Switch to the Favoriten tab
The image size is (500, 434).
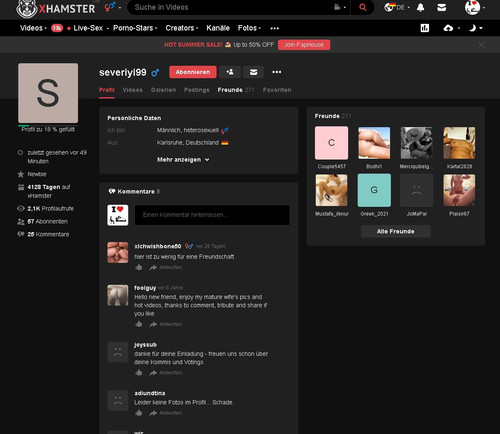(x=277, y=90)
